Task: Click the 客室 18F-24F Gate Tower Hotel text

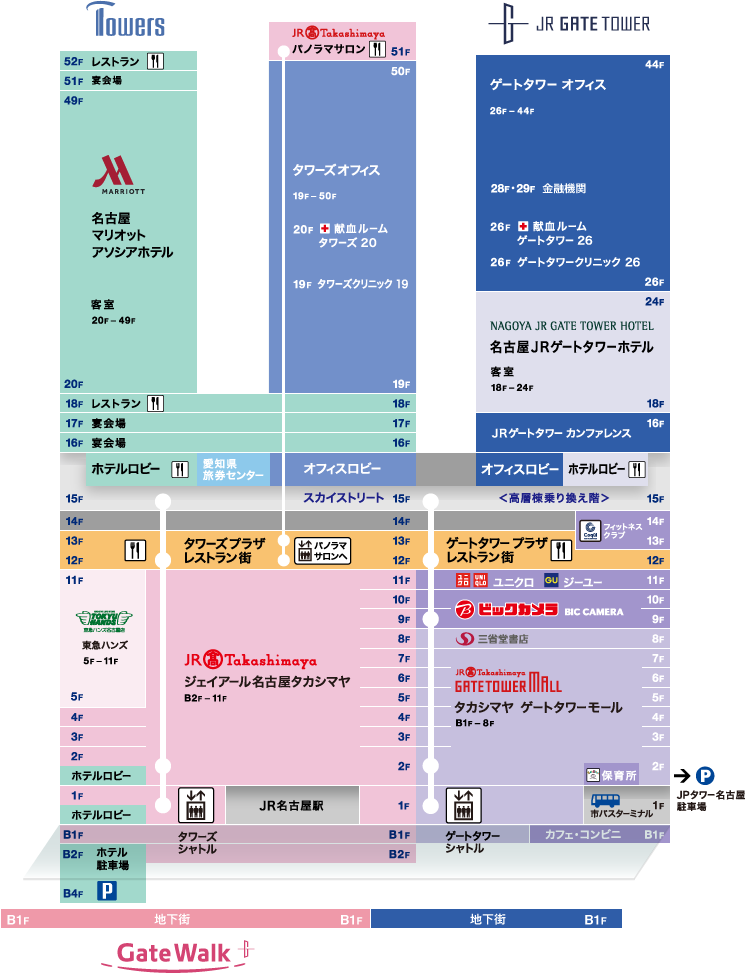Action: [x=512, y=380]
